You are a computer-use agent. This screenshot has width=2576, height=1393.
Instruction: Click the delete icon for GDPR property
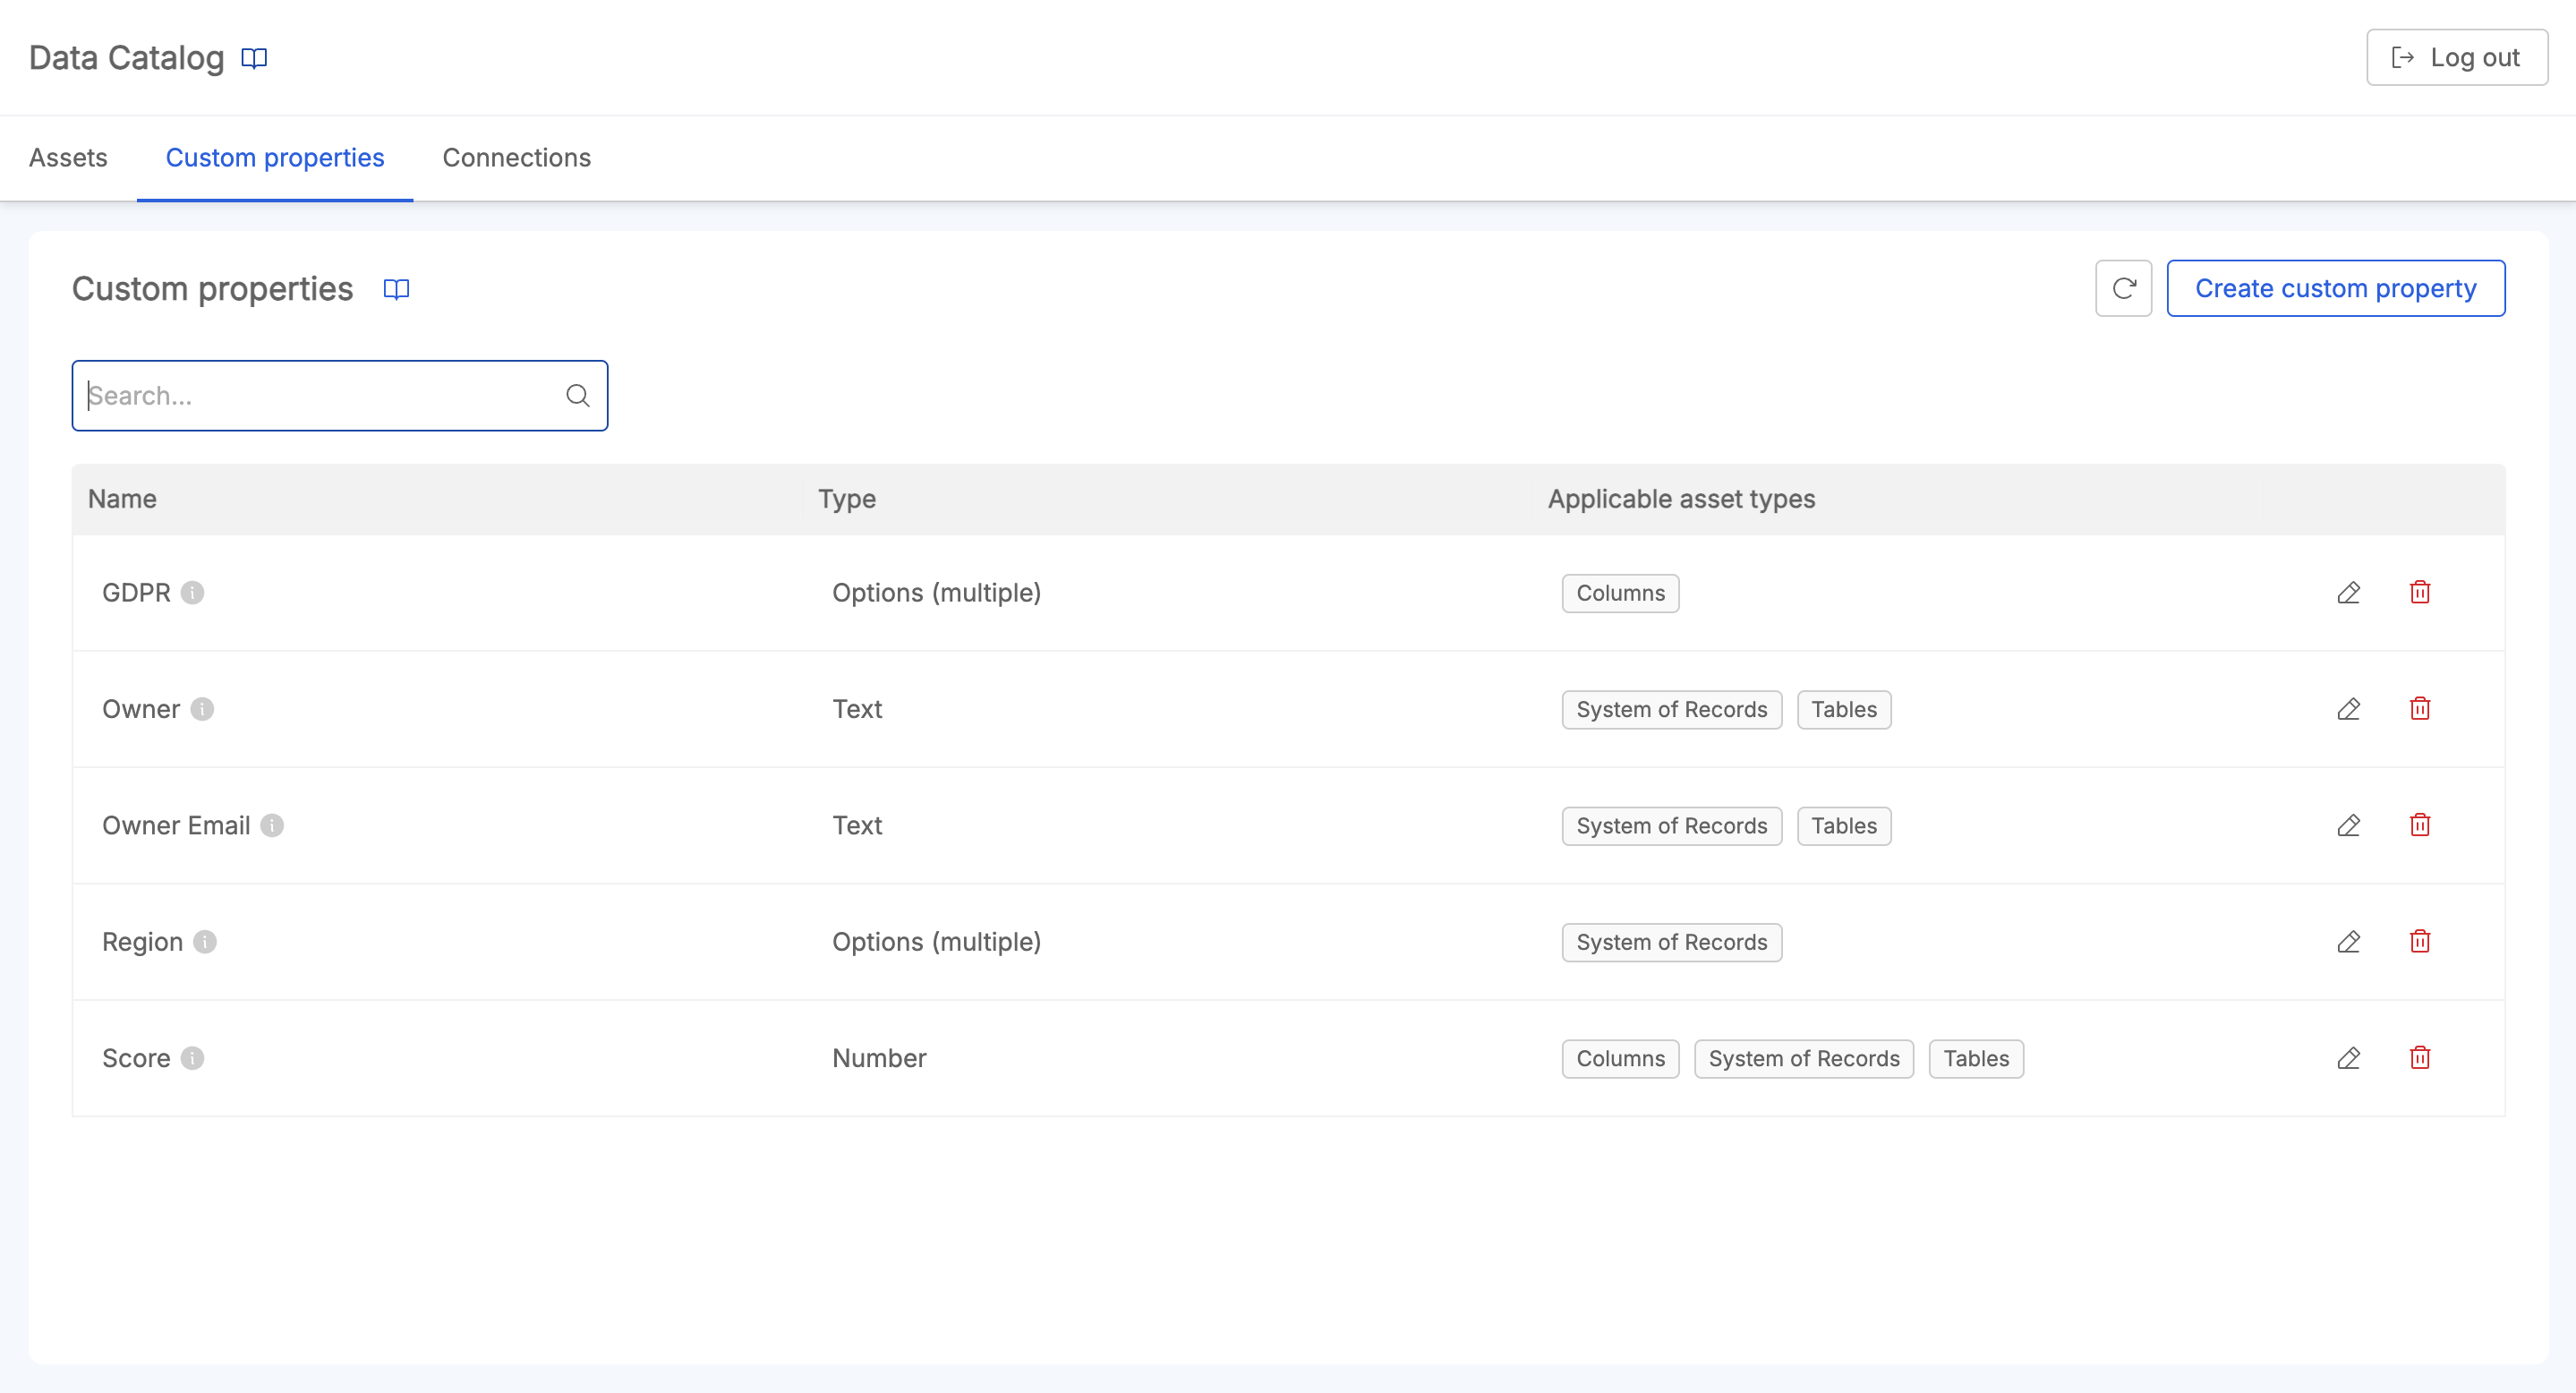coord(2420,592)
